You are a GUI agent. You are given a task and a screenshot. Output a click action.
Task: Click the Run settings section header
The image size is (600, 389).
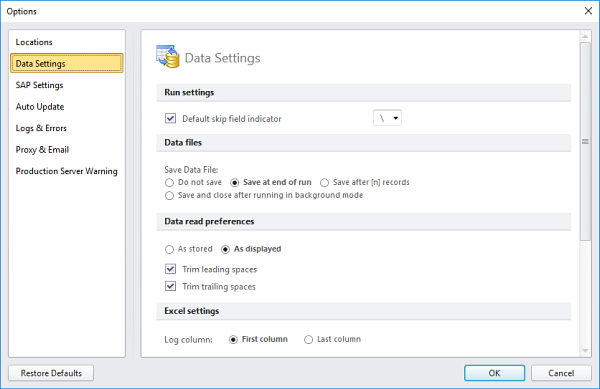[364, 93]
